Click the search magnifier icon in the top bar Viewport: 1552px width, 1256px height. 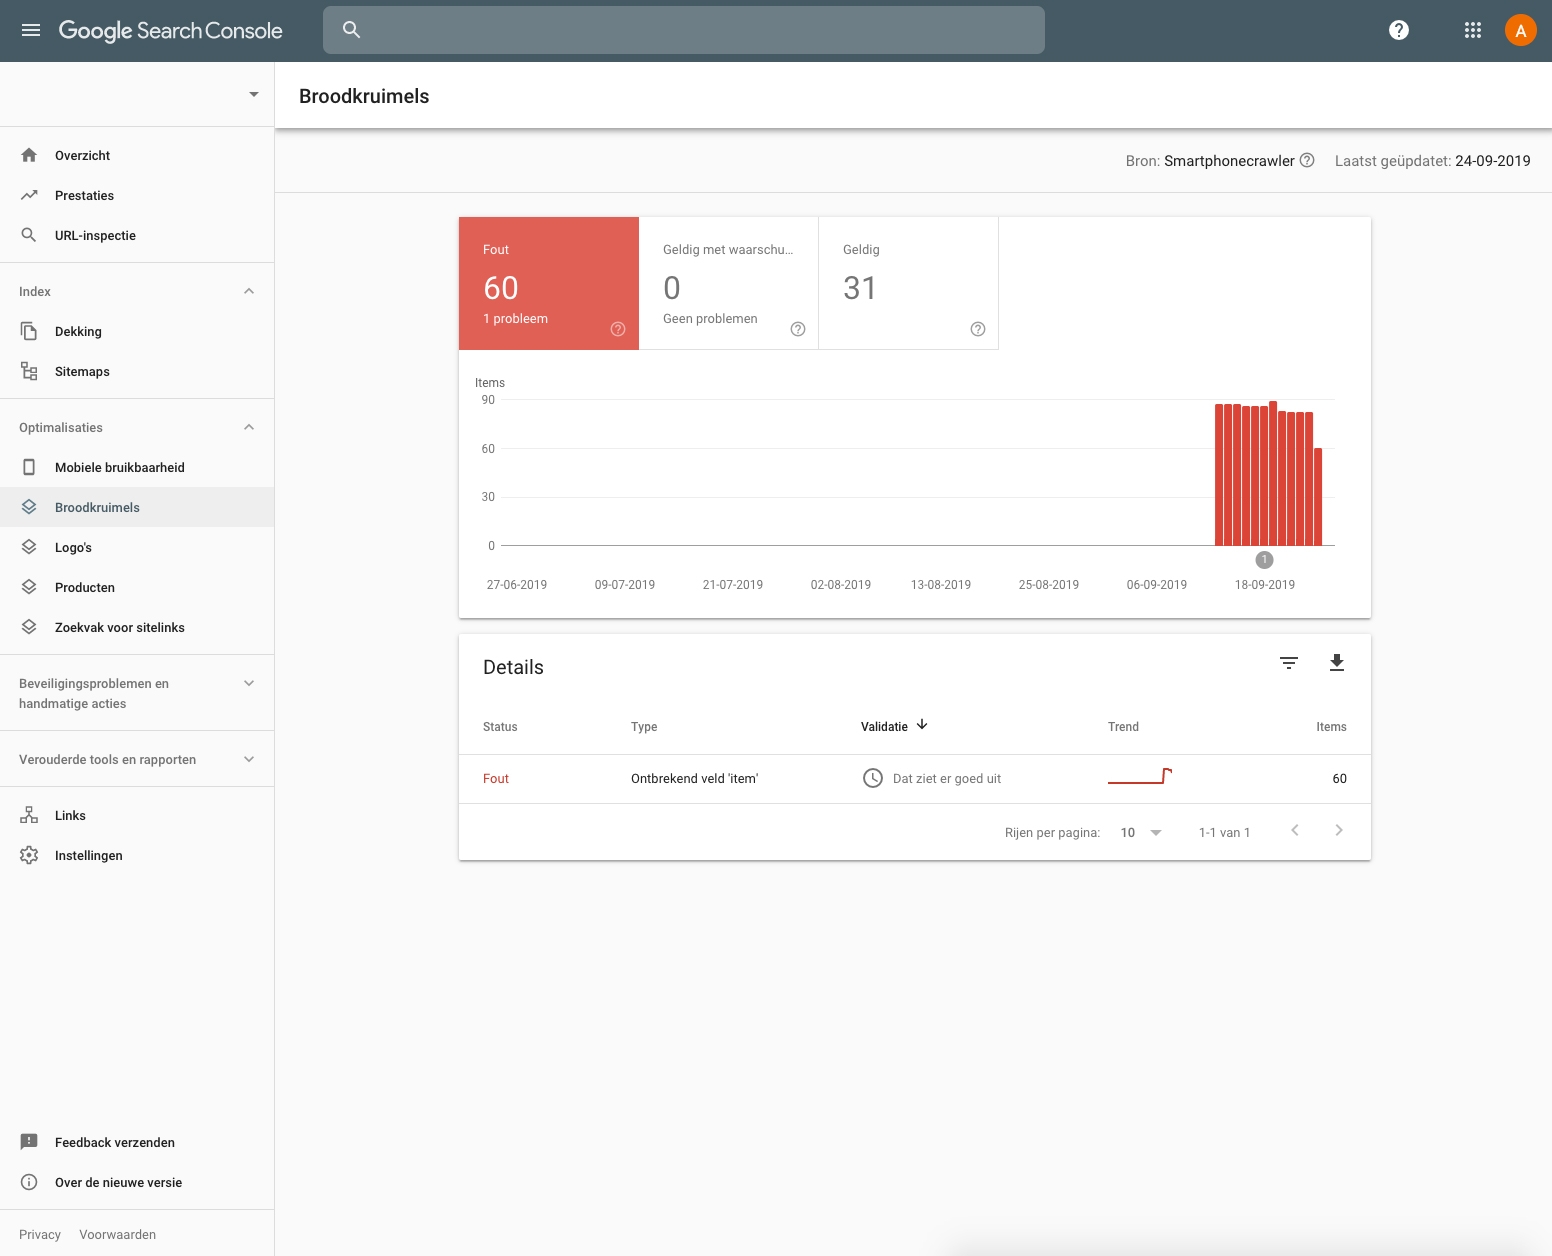tap(351, 30)
